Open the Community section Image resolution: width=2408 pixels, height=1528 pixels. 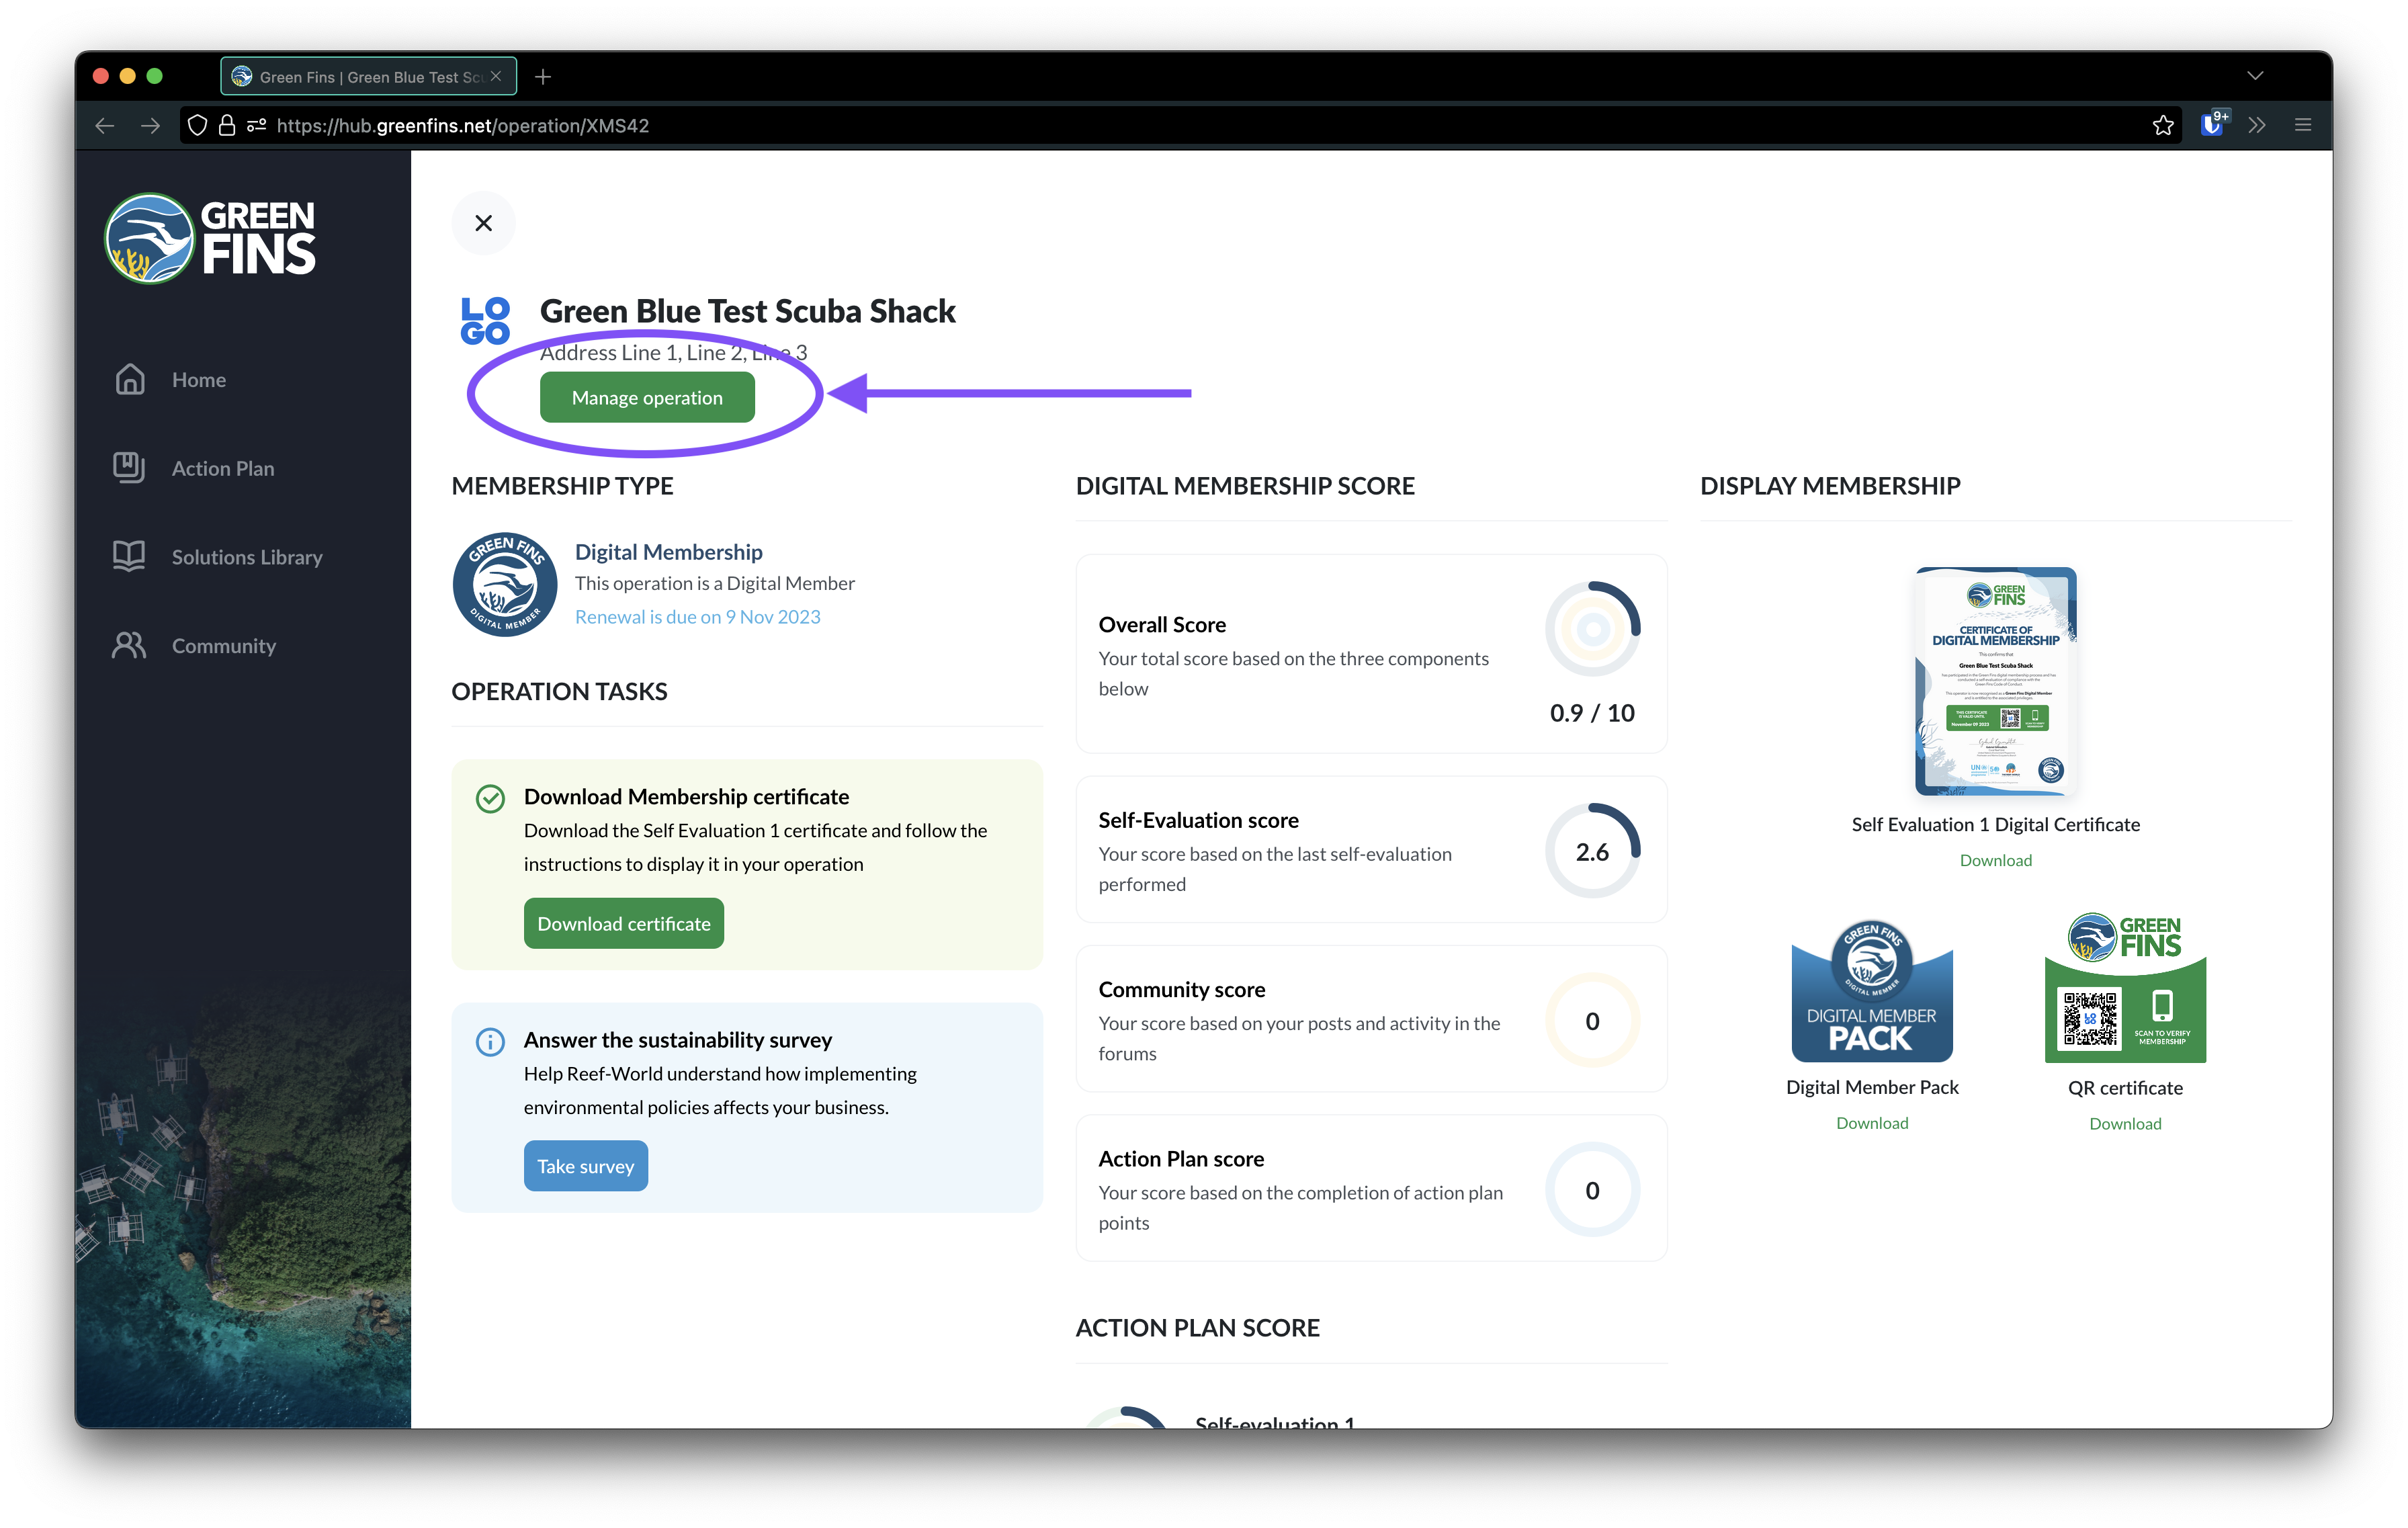(x=223, y=646)
